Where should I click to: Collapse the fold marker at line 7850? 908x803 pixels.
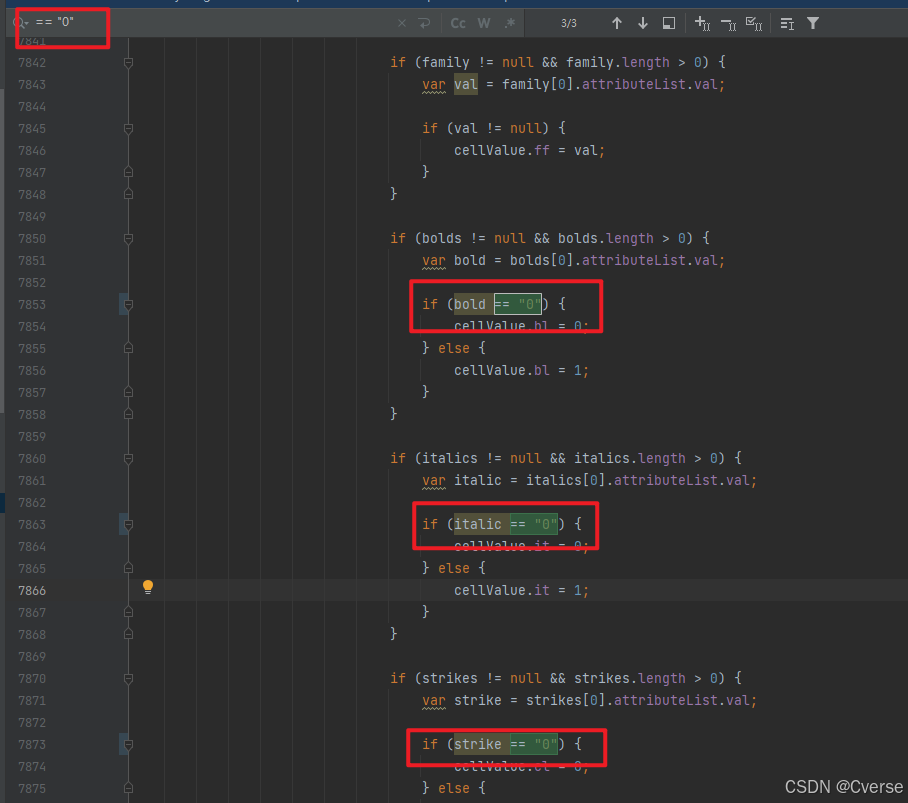point(129,239)
